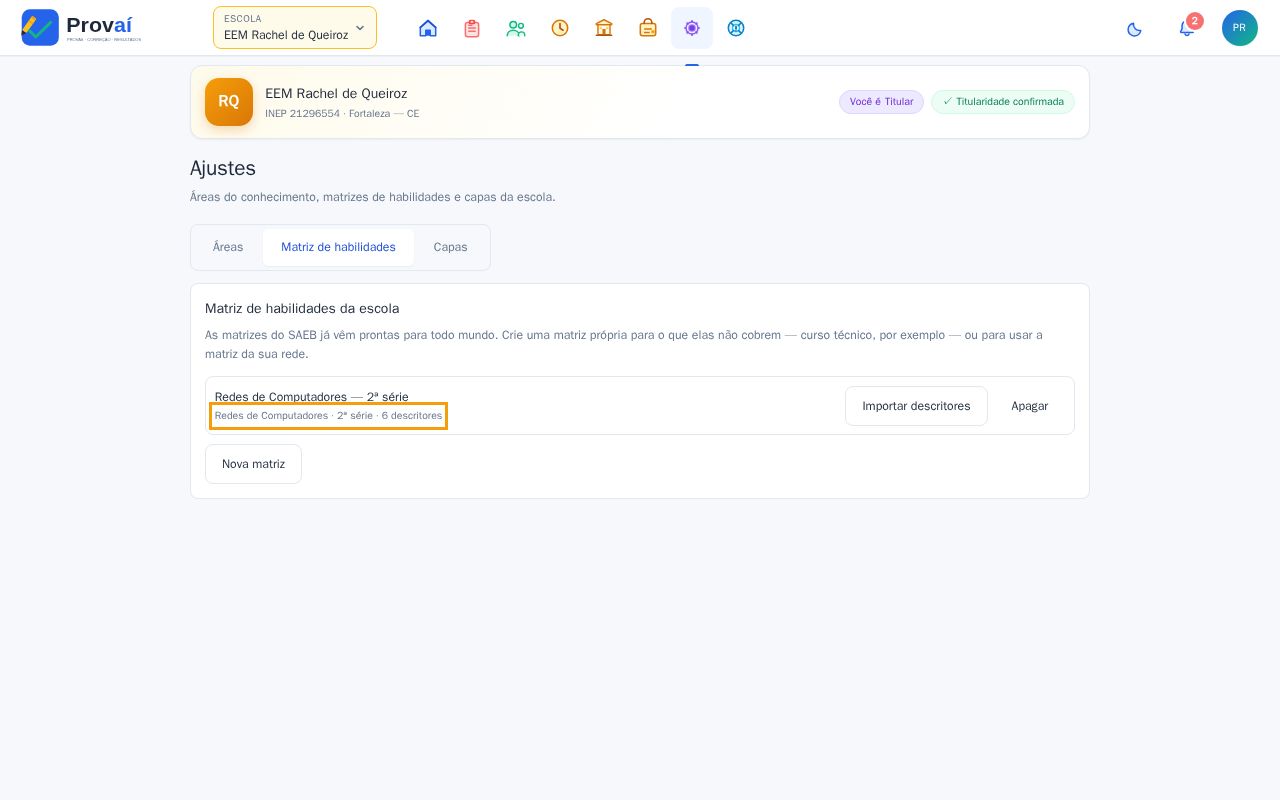Screen dimensions: 1280x800
Task: Click the Você é Titular badge
Action: coord(881,102)
